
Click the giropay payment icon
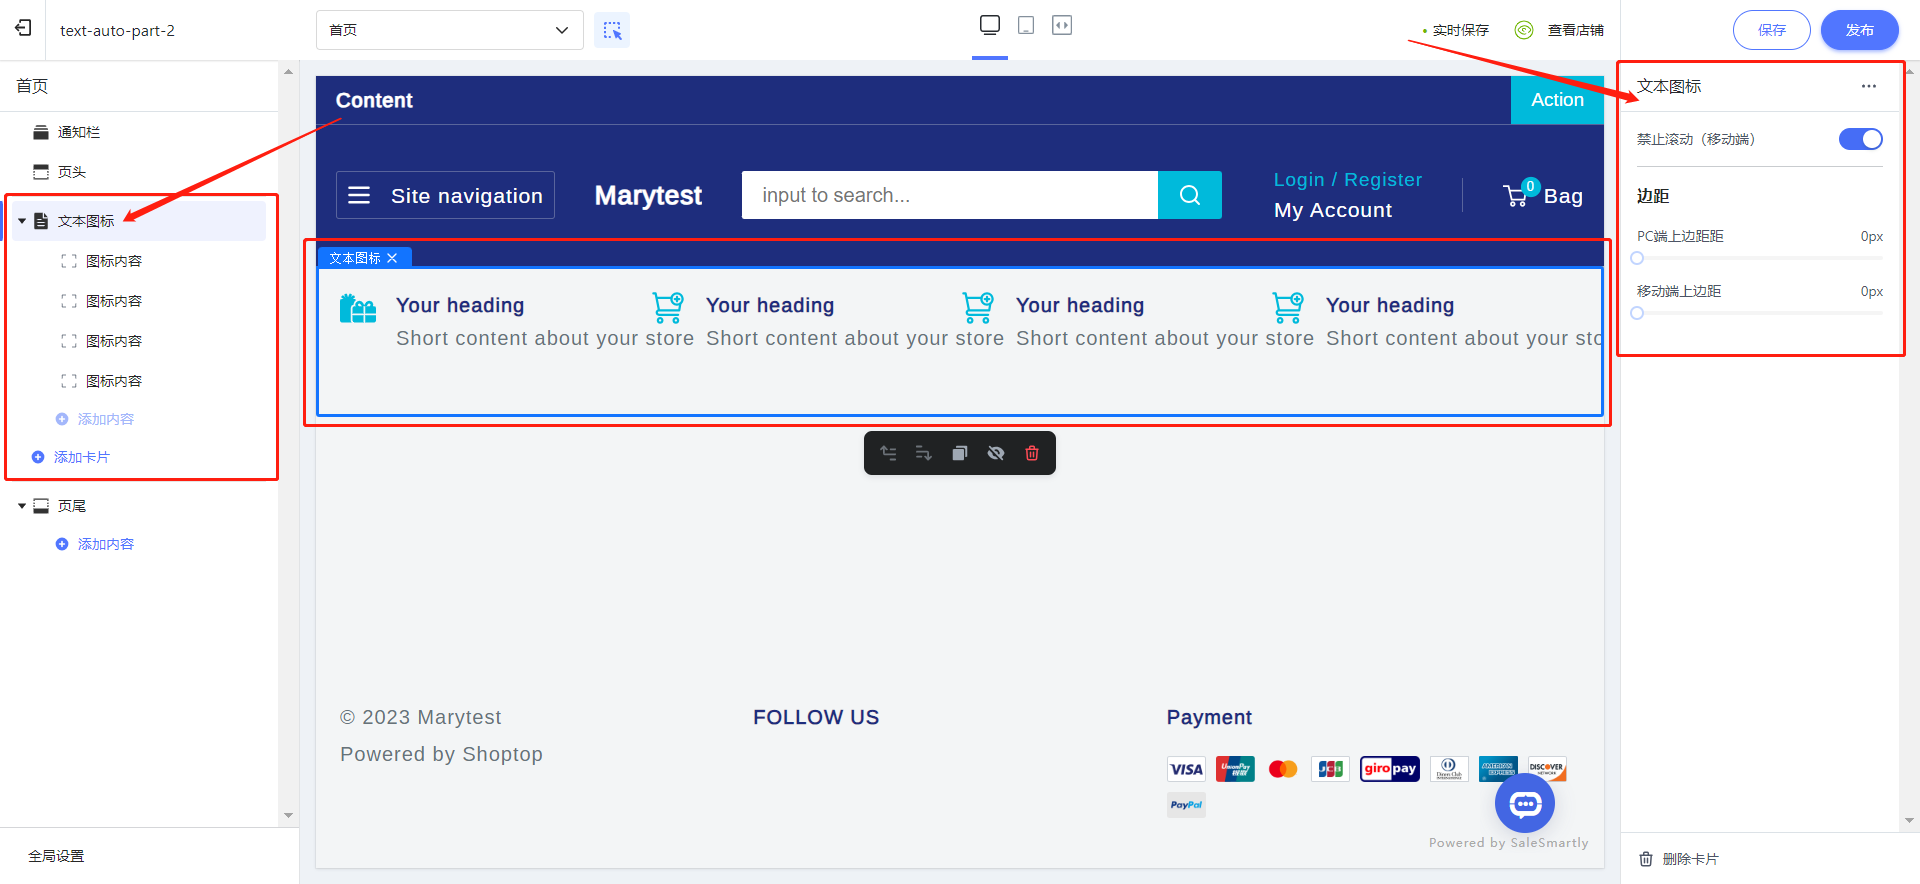(x=1390, y=769)
